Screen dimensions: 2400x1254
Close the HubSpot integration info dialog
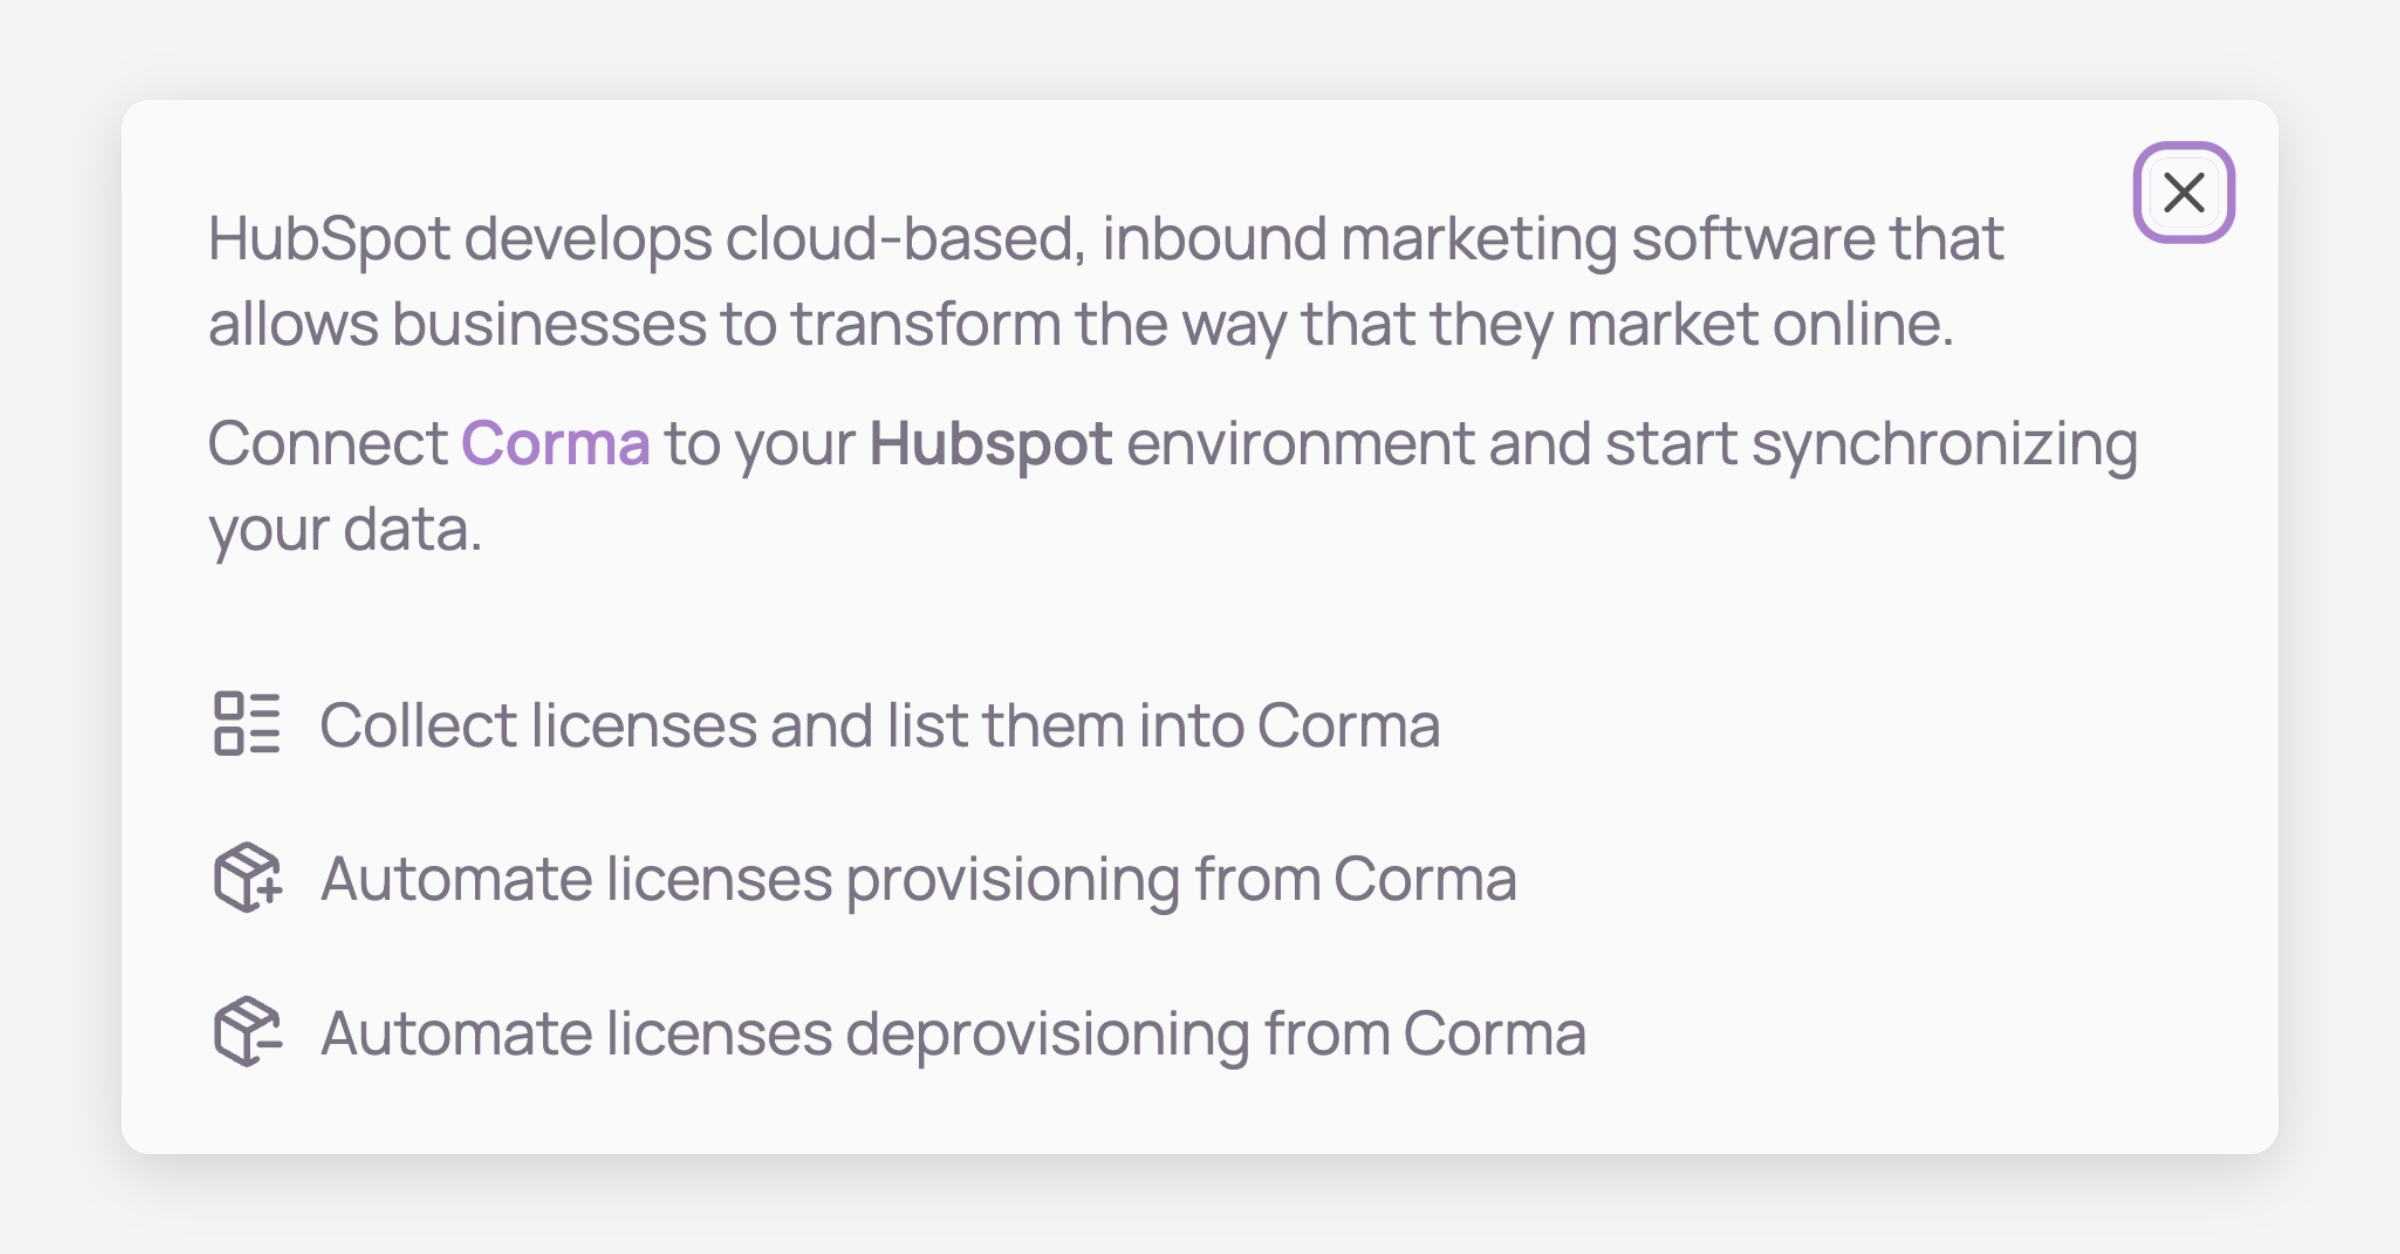click(2183, 192)
